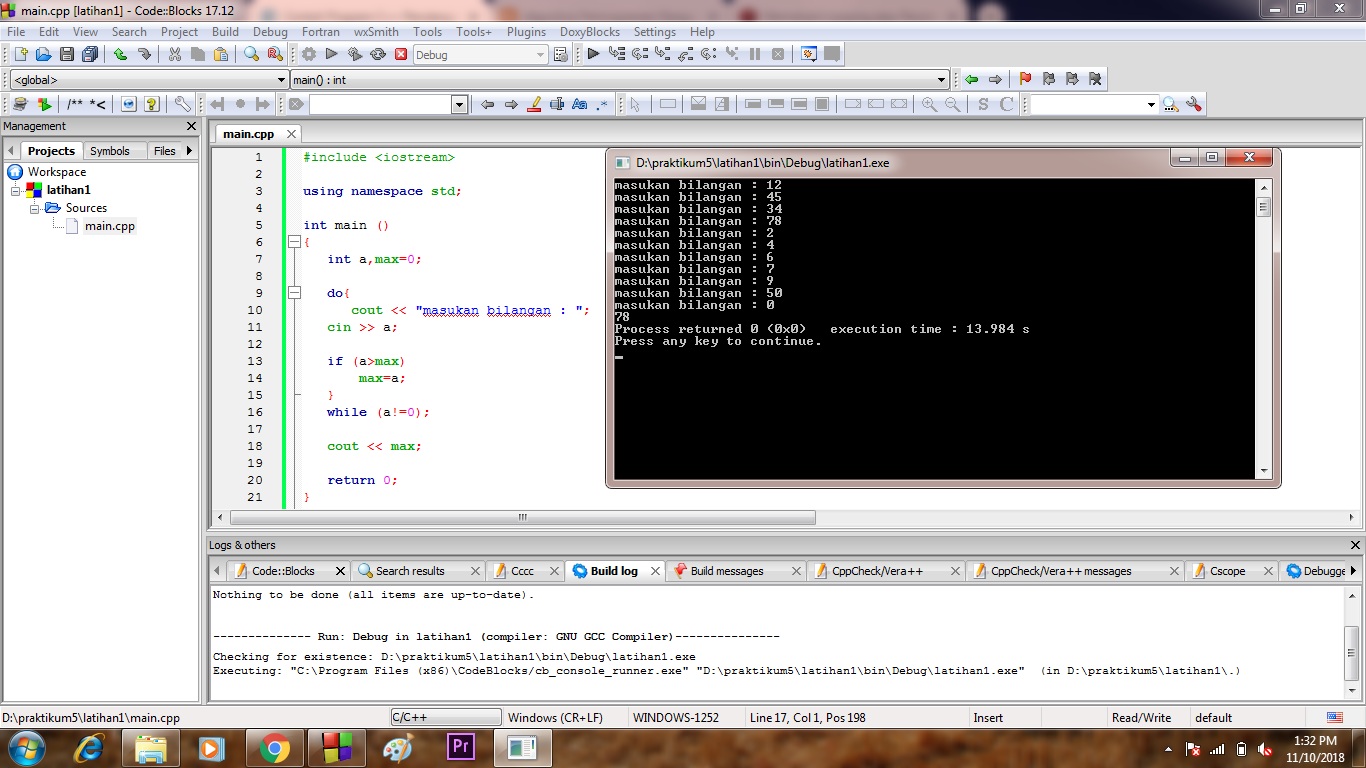
Task: Save the current file
Action: pos(67,54)
